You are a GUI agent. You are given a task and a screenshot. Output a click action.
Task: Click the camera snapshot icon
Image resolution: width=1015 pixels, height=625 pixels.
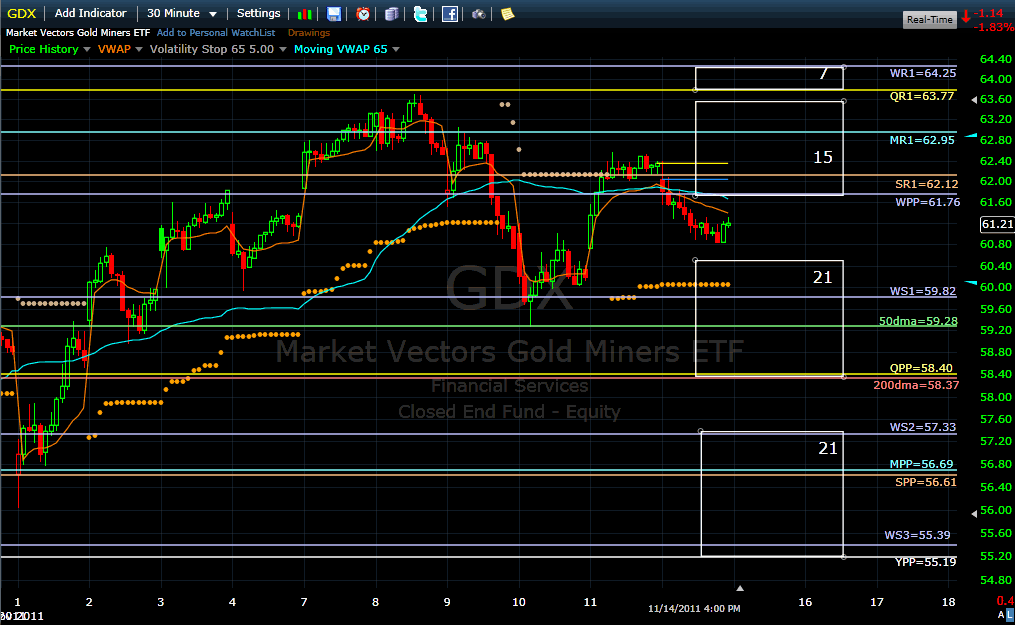(x=478, y=14)
